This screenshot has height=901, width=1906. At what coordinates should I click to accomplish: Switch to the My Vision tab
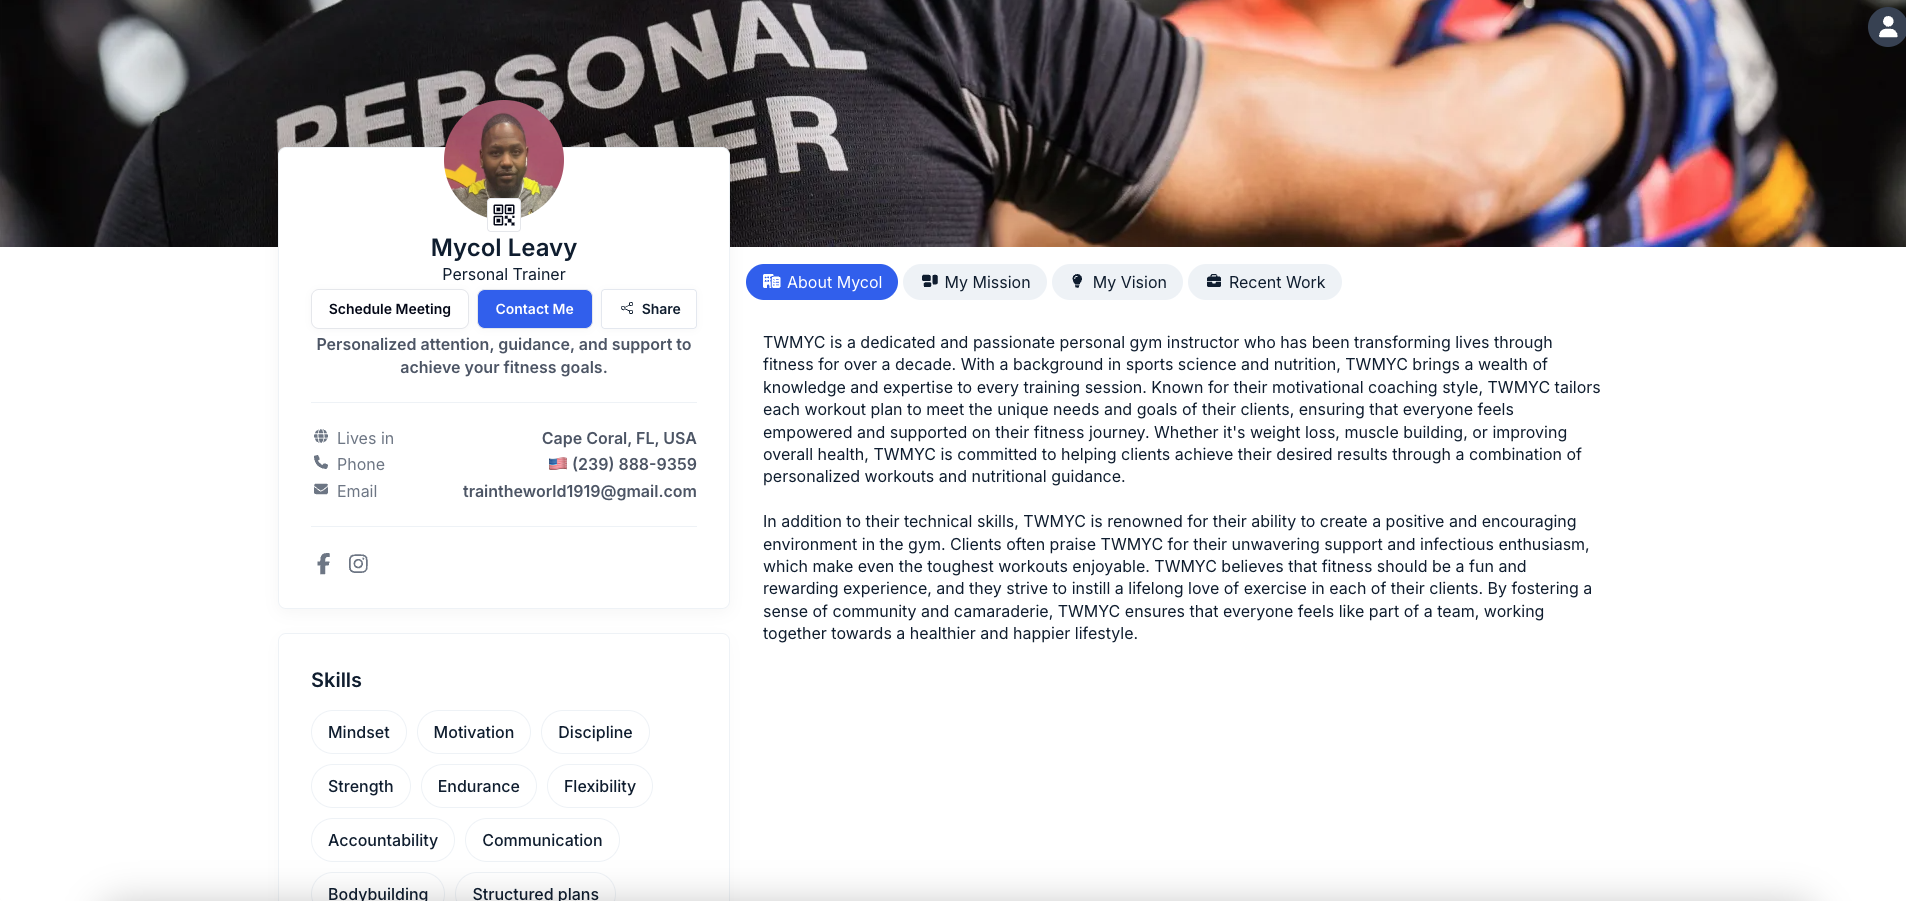coord(1117,282)
